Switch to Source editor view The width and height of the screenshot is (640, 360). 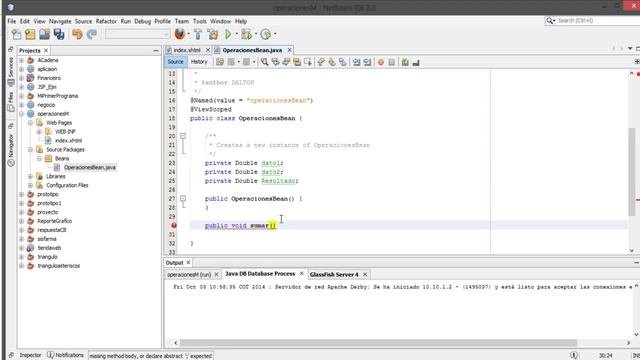click(176, 62)
